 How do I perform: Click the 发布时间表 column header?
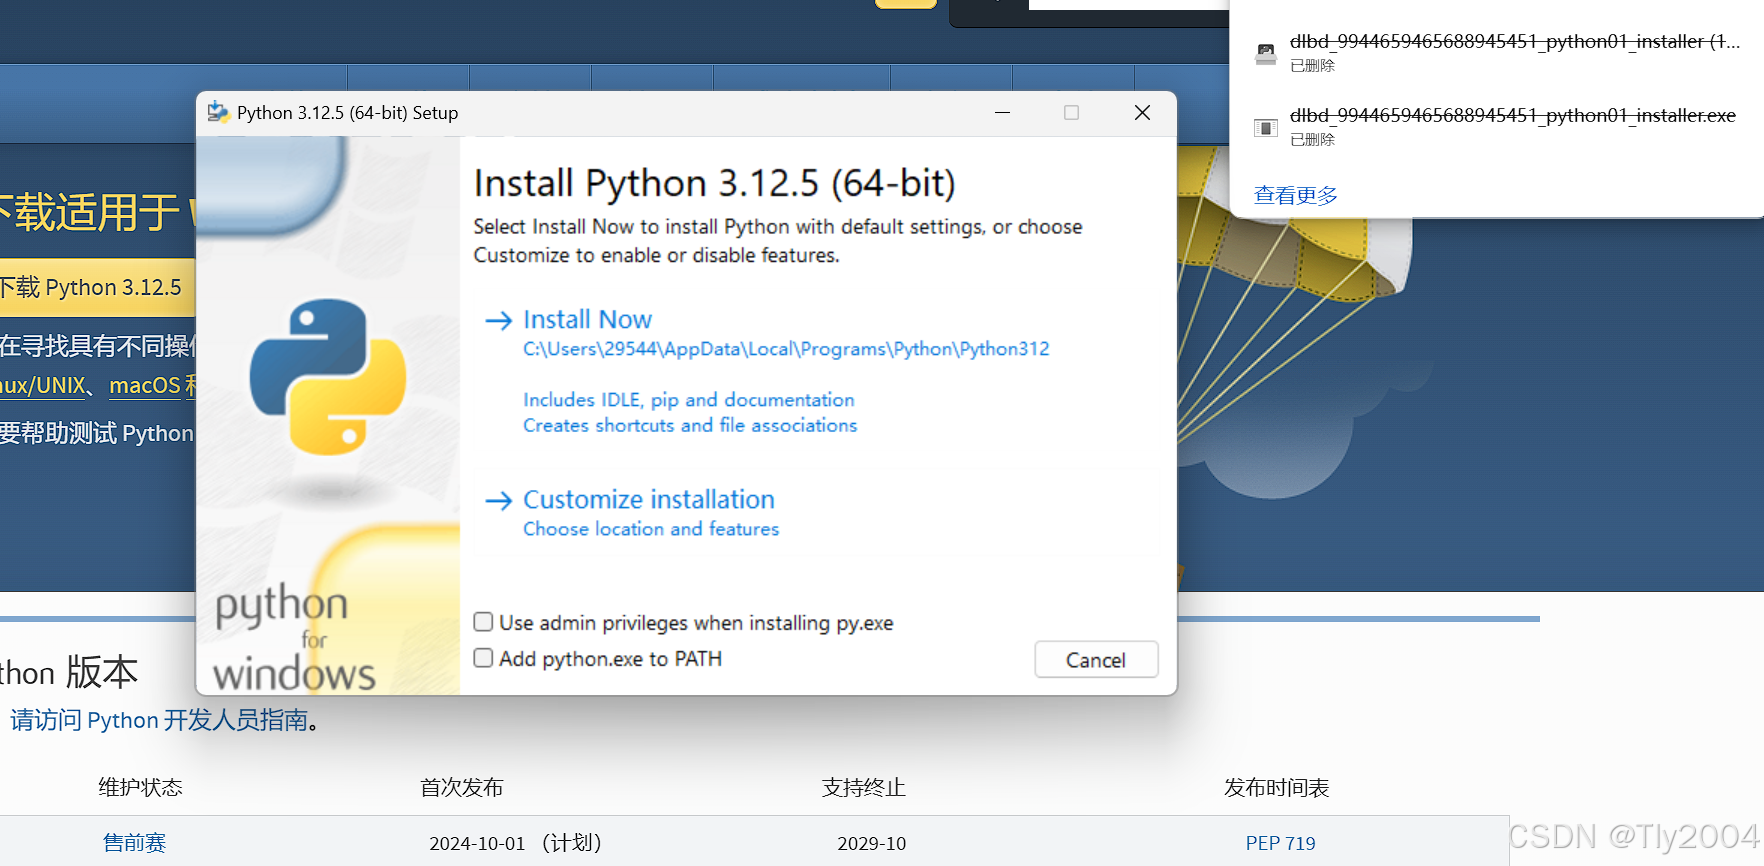pyautogui.click(x=1276, y=788)
